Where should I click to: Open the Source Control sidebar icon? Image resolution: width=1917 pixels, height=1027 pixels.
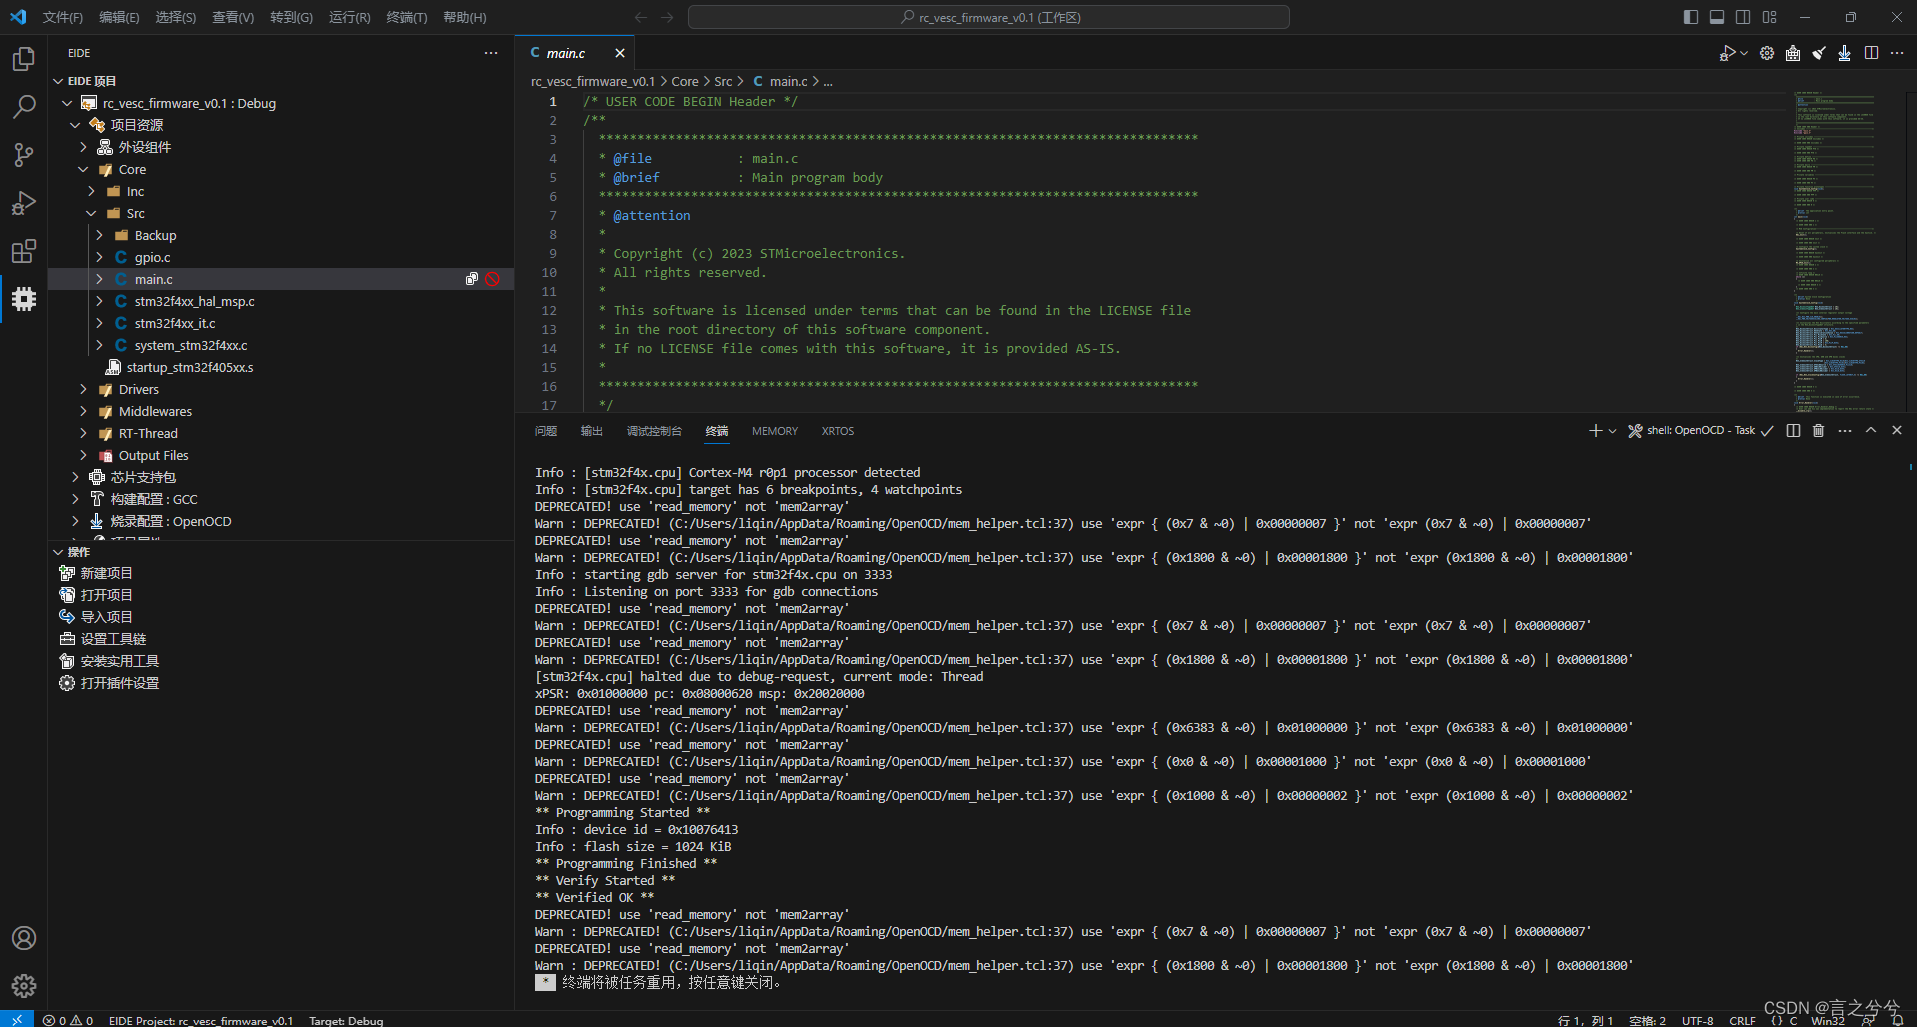tap(23, 155)
